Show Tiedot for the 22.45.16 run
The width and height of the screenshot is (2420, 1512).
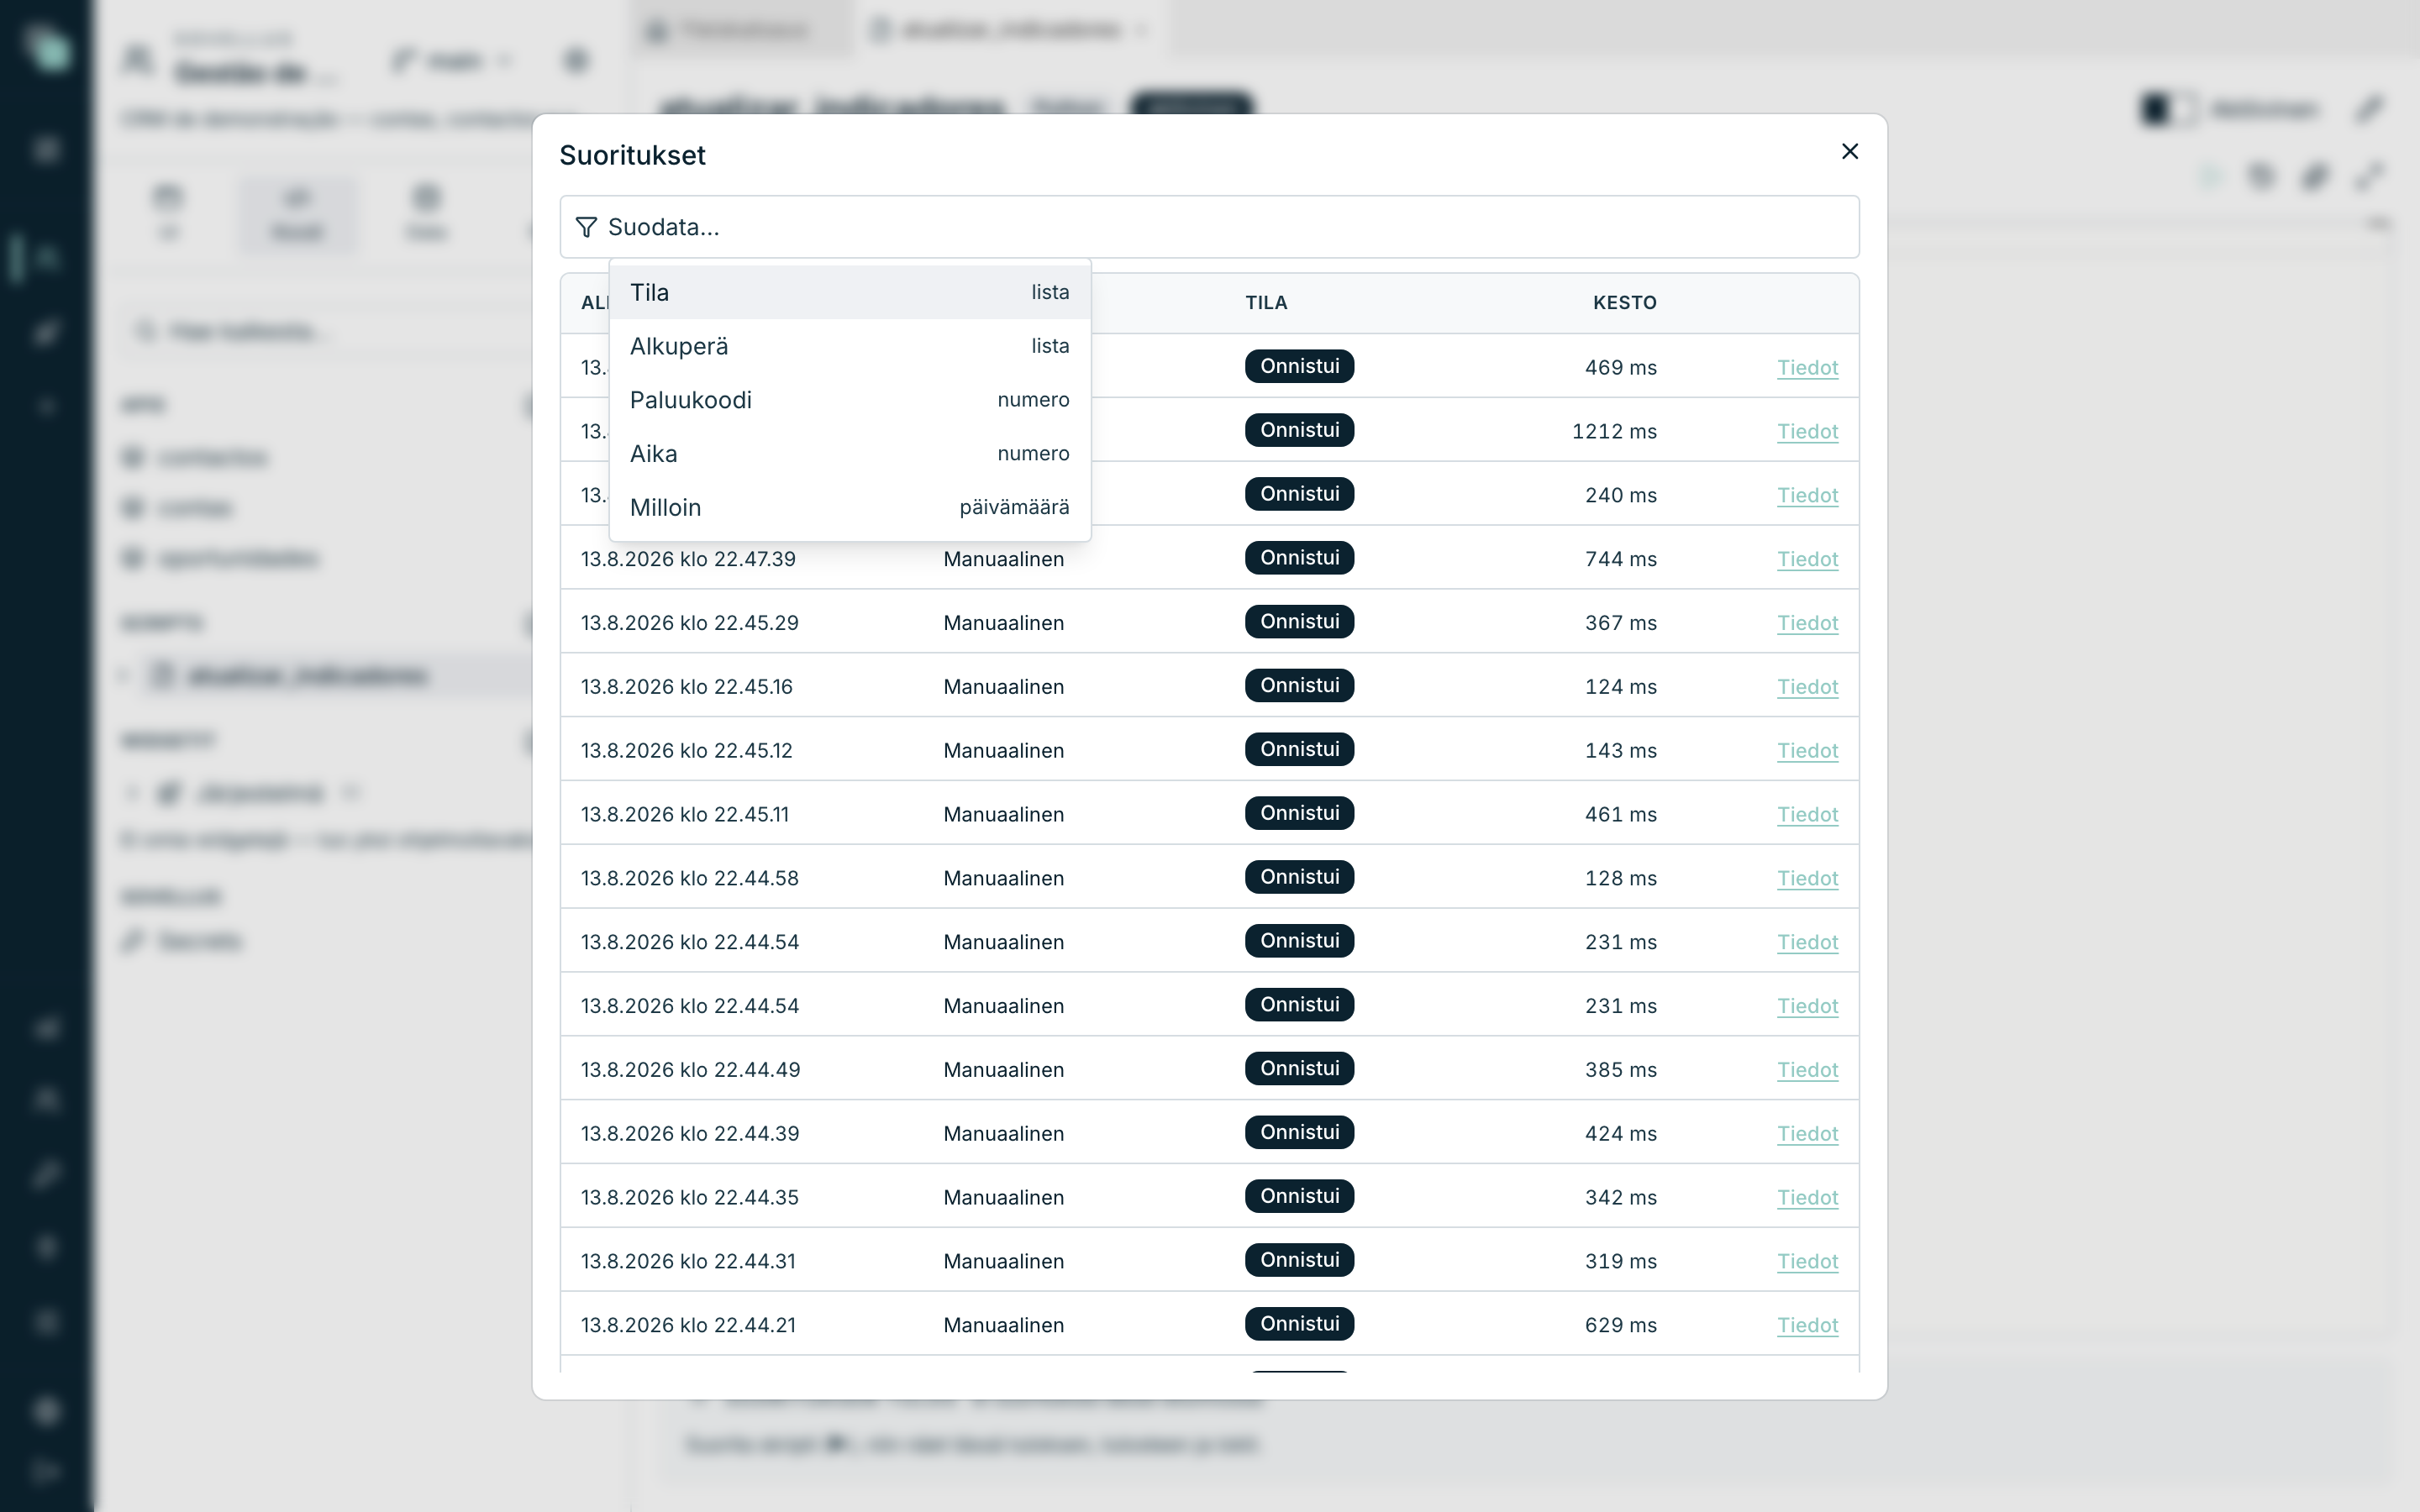tap(1807, 688)
